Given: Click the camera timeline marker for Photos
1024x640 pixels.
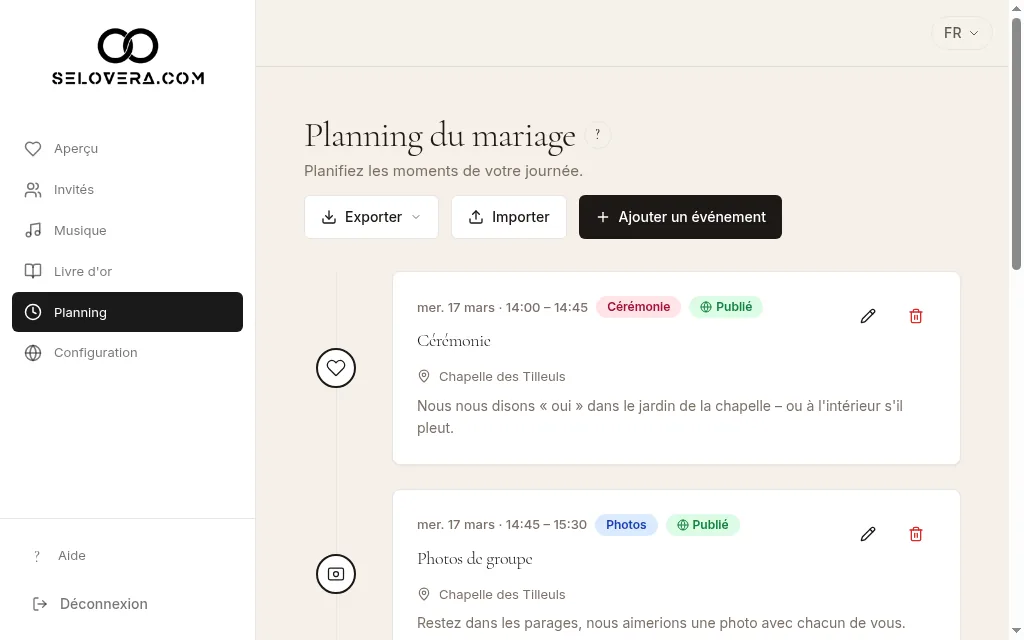Looking at the screenshot, I should pos(336,574).
